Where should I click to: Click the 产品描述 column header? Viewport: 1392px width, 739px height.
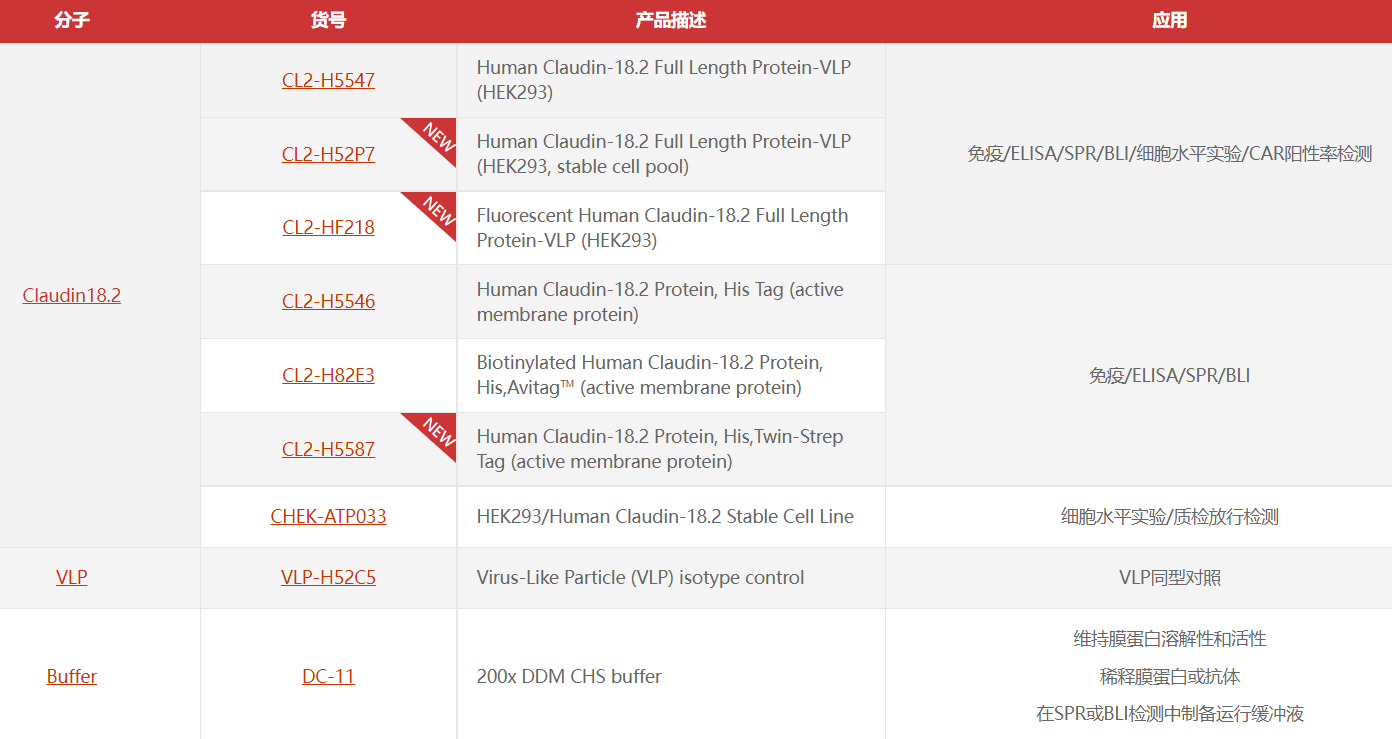pos(671,21)
